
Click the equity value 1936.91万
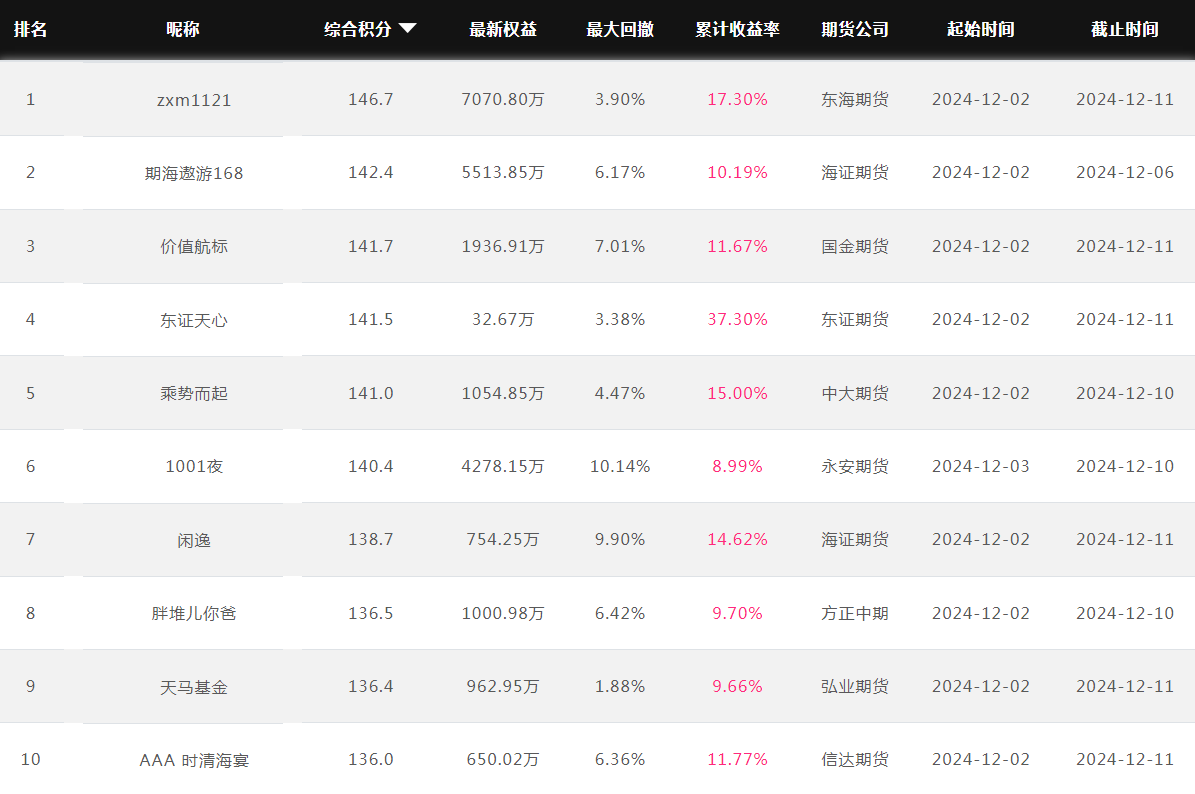click(503, 246)
